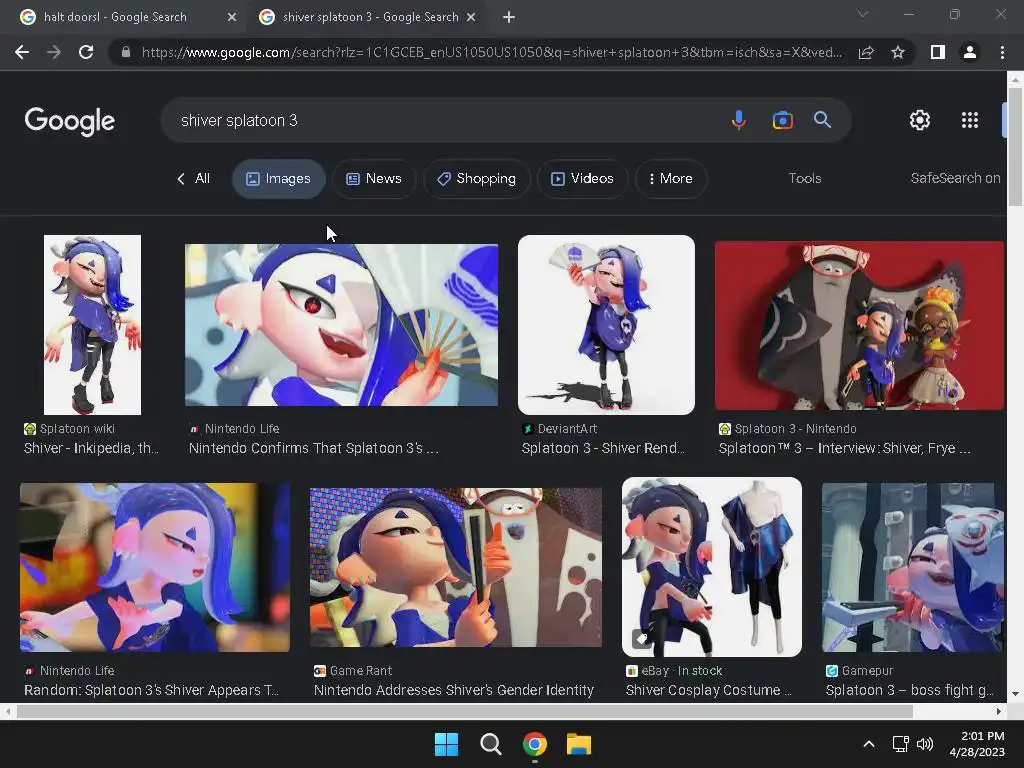Search by image with camera icon
1024x768 pixels.
click(782, 120)
